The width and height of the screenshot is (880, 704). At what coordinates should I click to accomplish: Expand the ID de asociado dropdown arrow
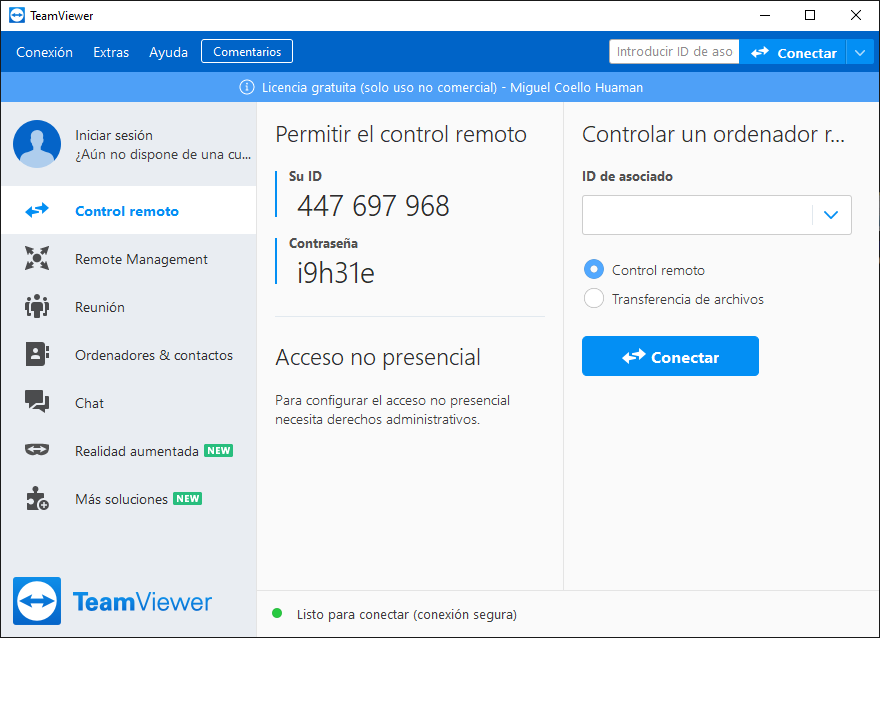[x=831, y=214]
